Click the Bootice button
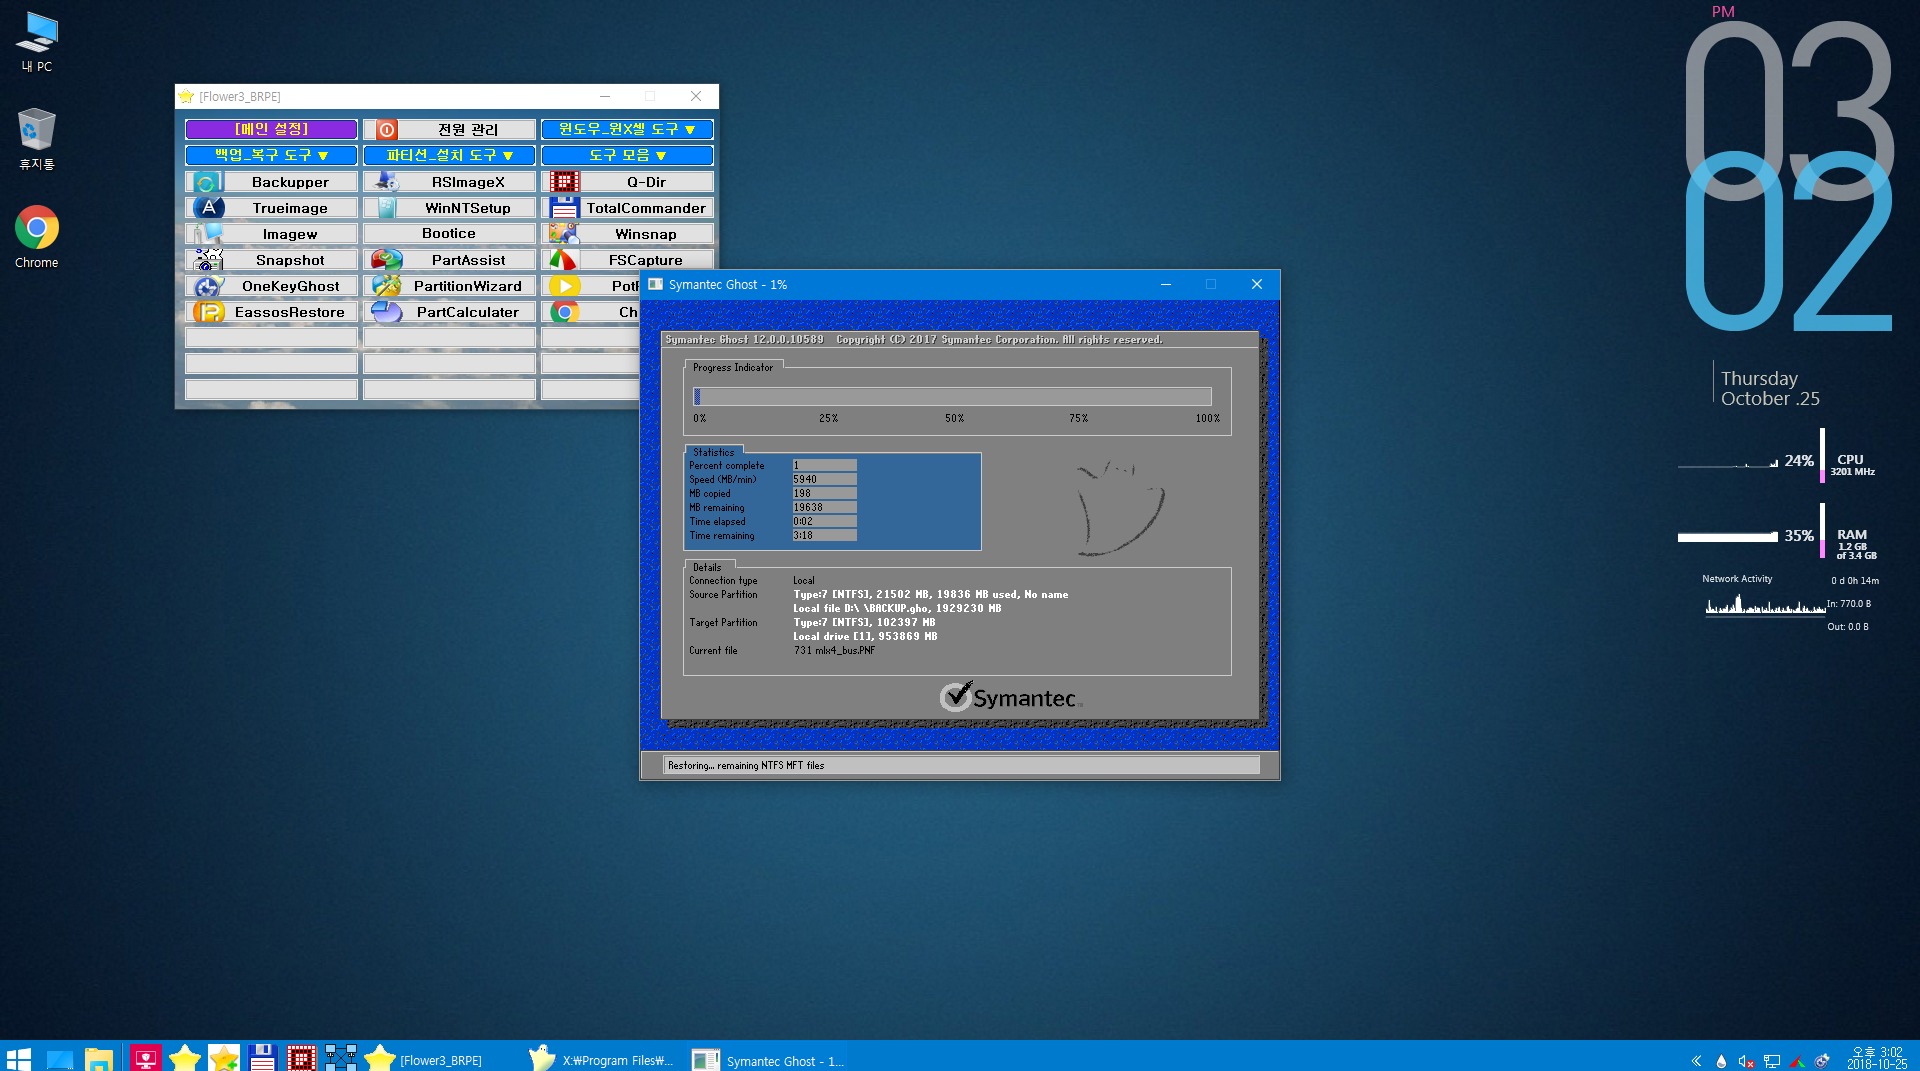Image resolution: width=1920 pixels, height=1071 pixels. 449,234
